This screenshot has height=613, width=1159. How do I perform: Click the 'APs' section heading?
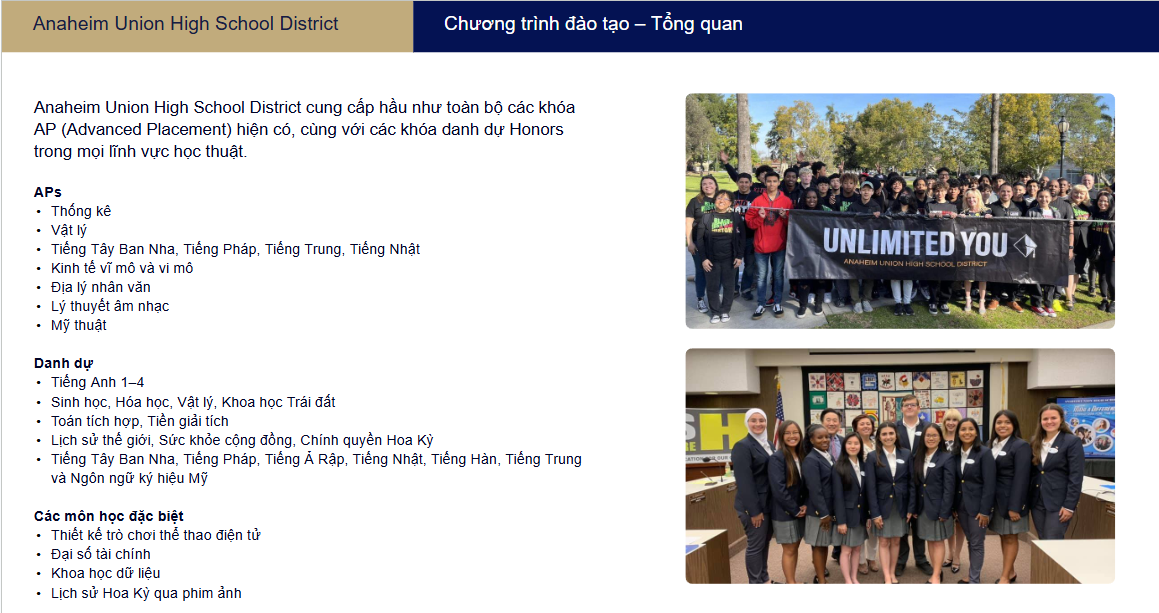click(x=48, y=192)
